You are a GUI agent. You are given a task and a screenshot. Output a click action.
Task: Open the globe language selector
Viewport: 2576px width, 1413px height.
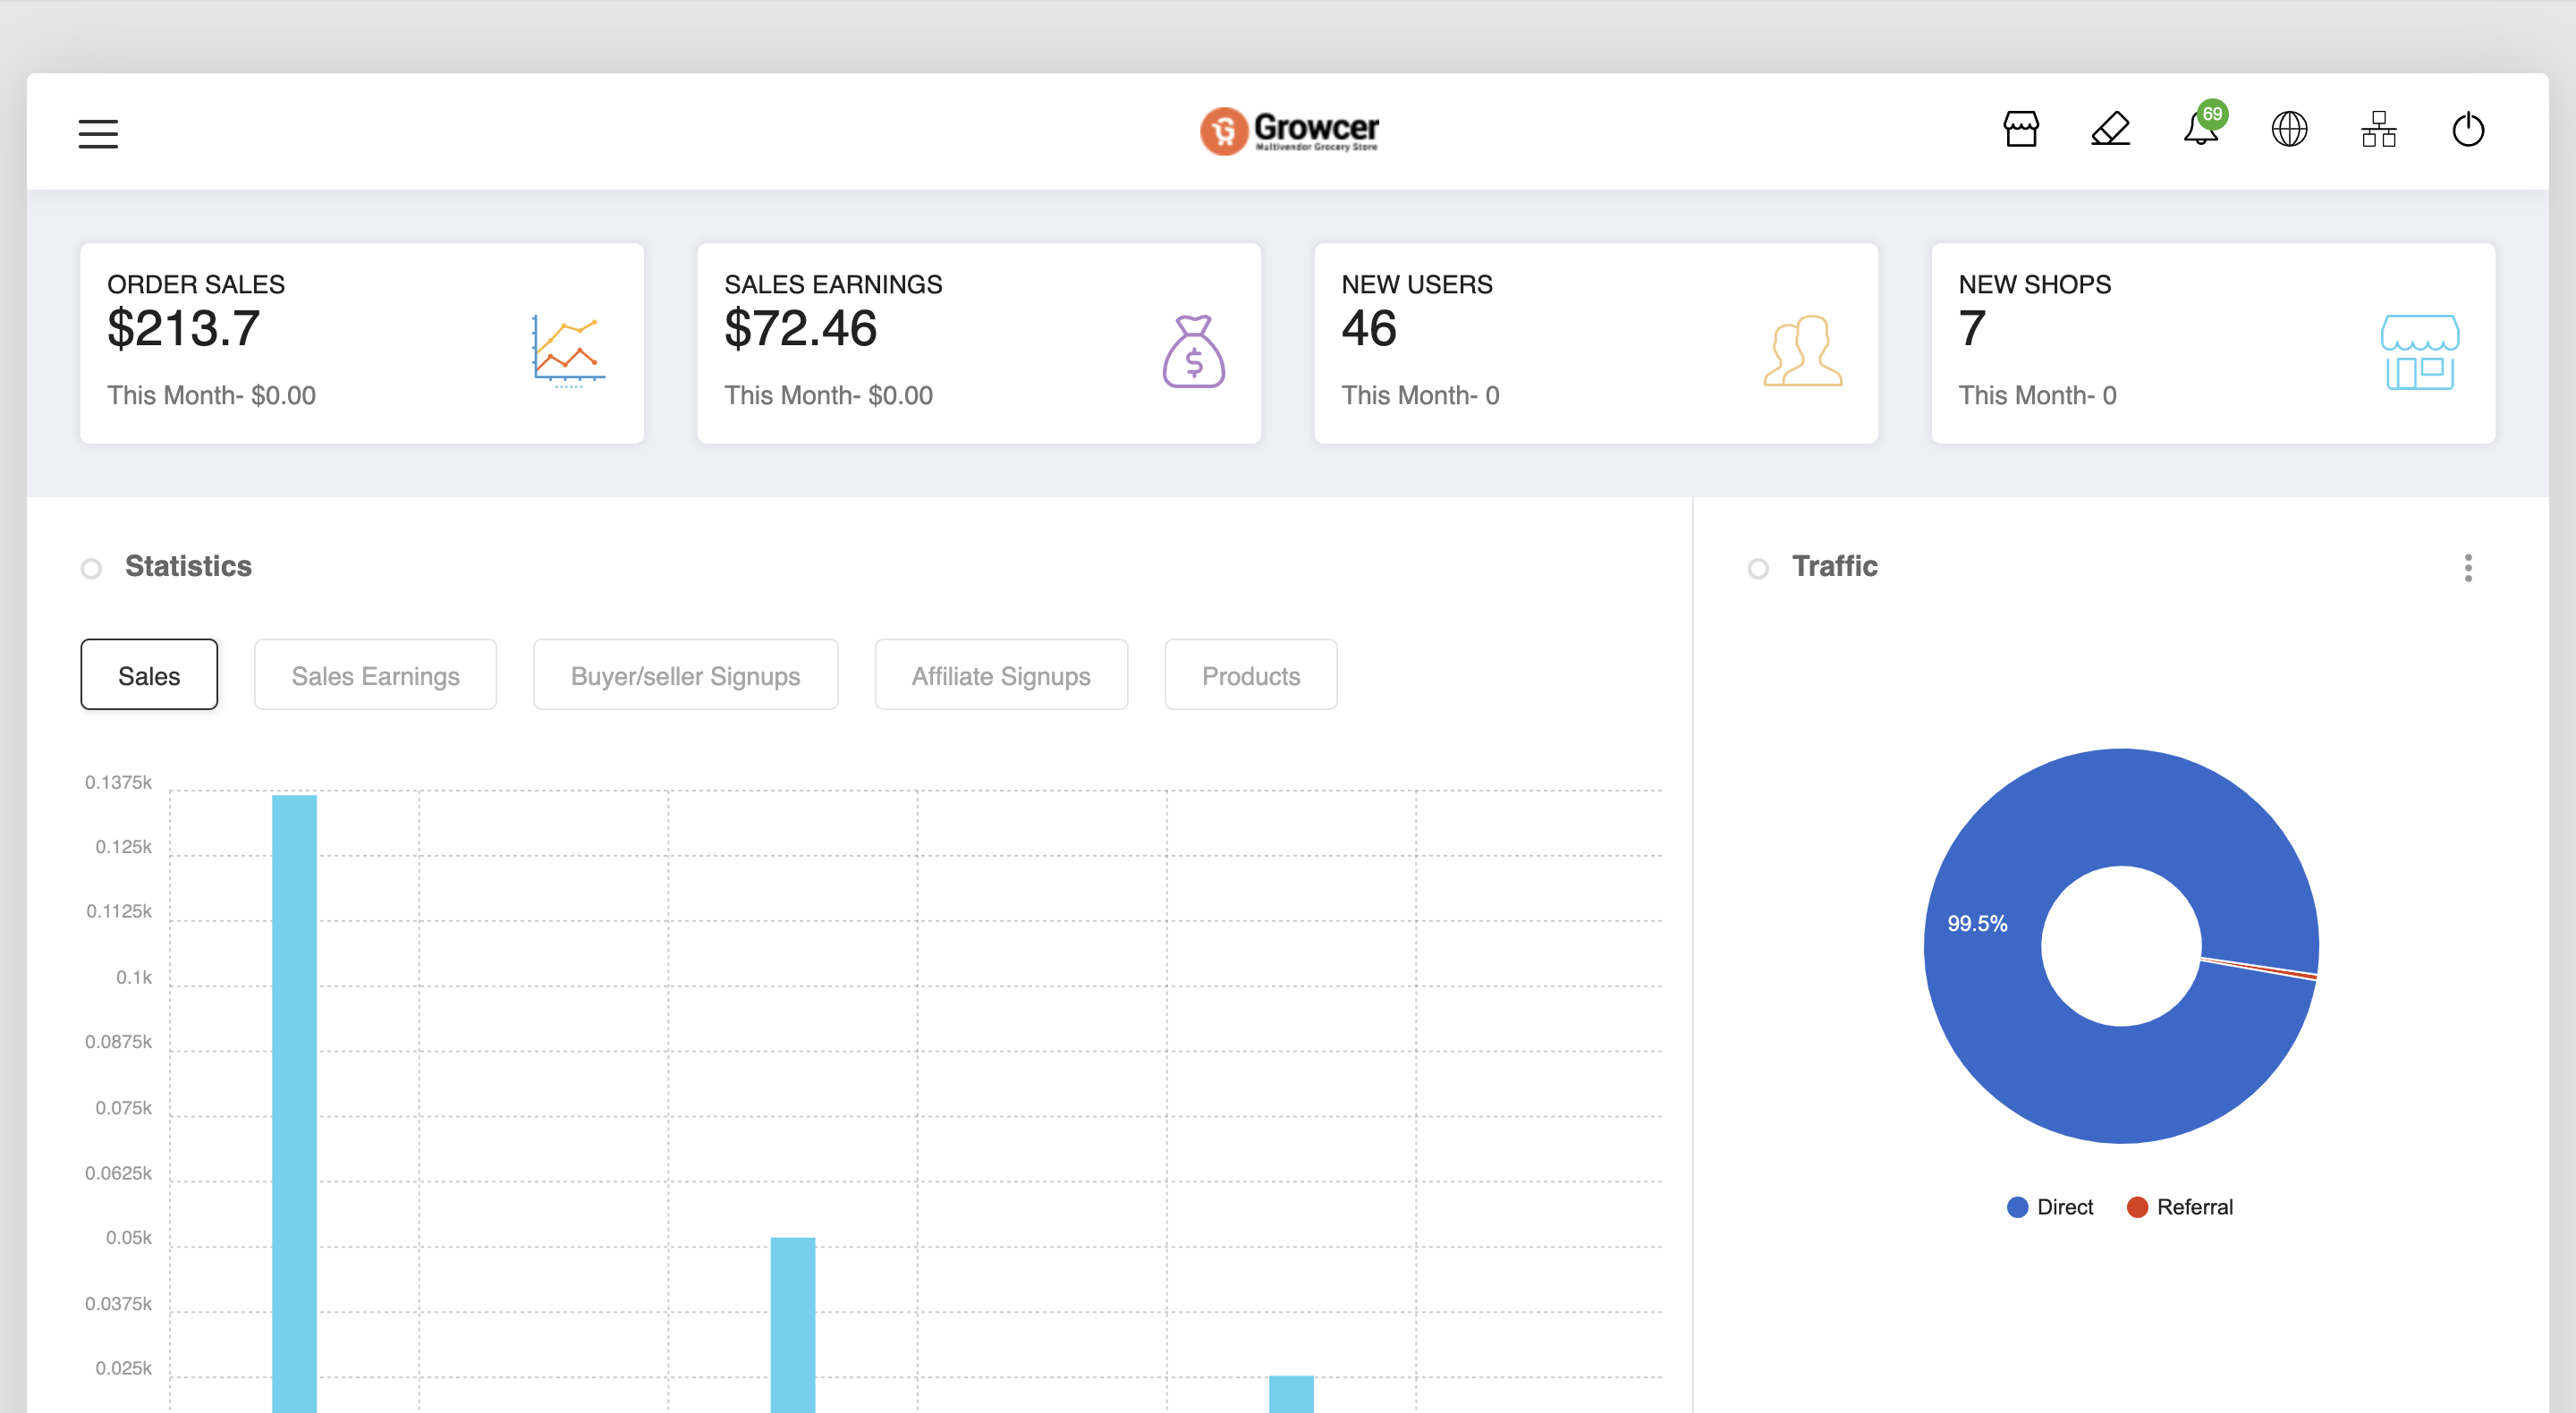pos(2289,130)
